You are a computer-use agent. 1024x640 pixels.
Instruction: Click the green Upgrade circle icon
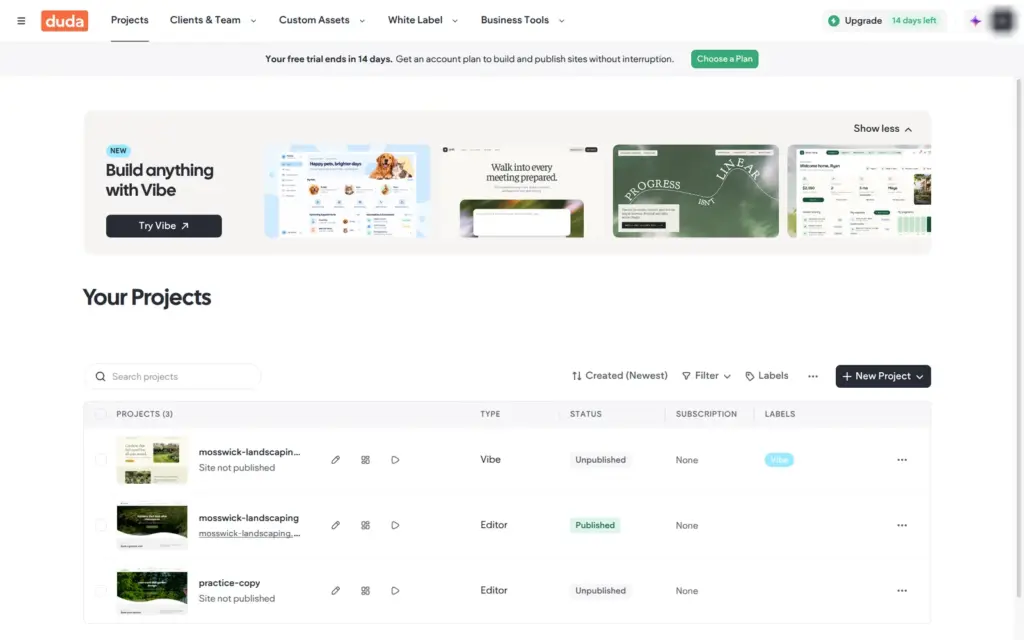833,21
